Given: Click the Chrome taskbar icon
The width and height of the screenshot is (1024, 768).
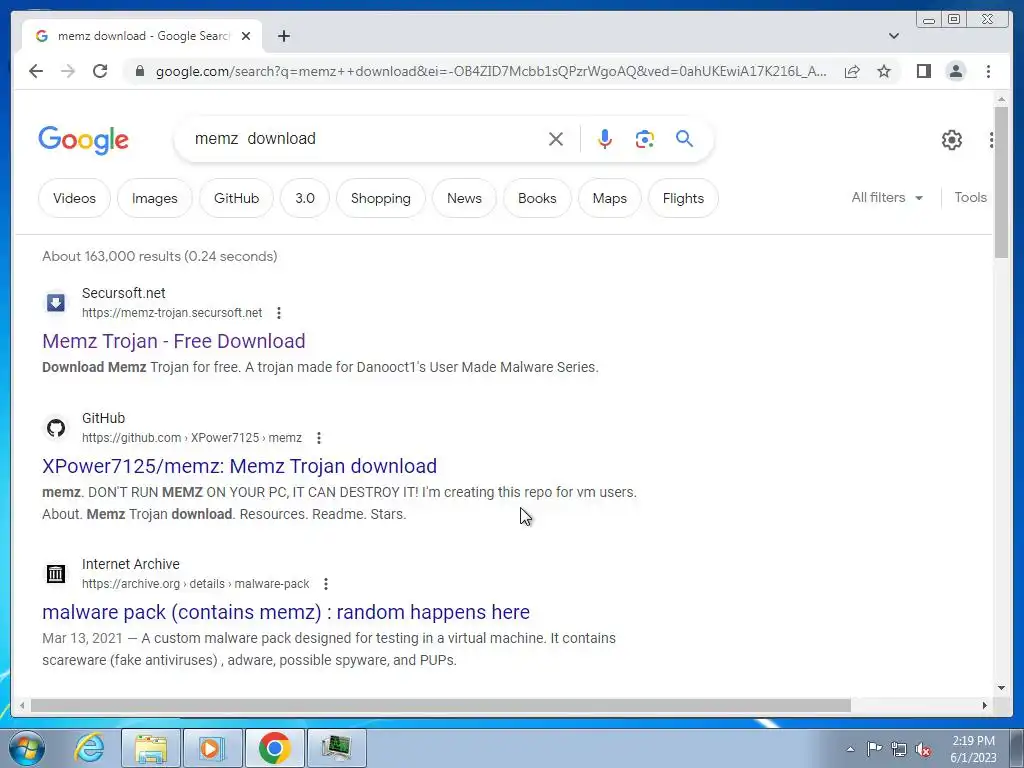Looking at the screenshot, I should (x=274, y=748).
